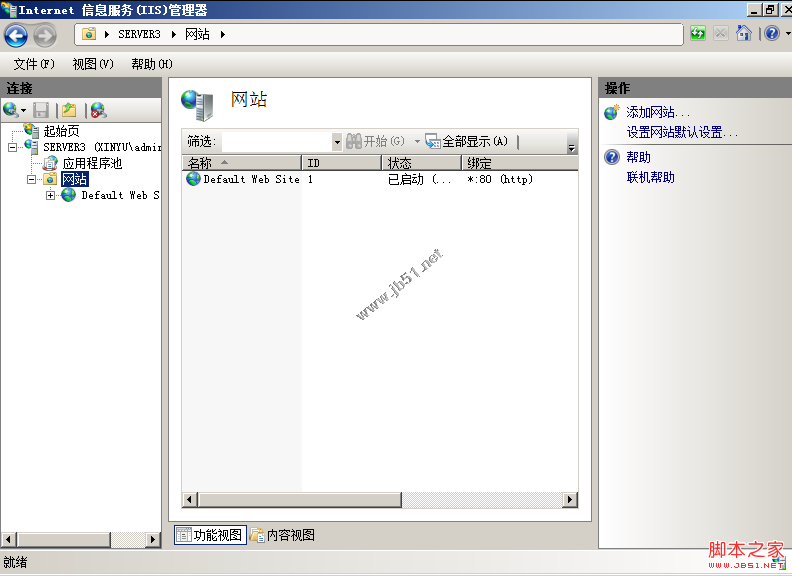792x576 pixels.
Task: Click the delete connection icon in Connections toolbar
Action: click(x=98, y=110)
